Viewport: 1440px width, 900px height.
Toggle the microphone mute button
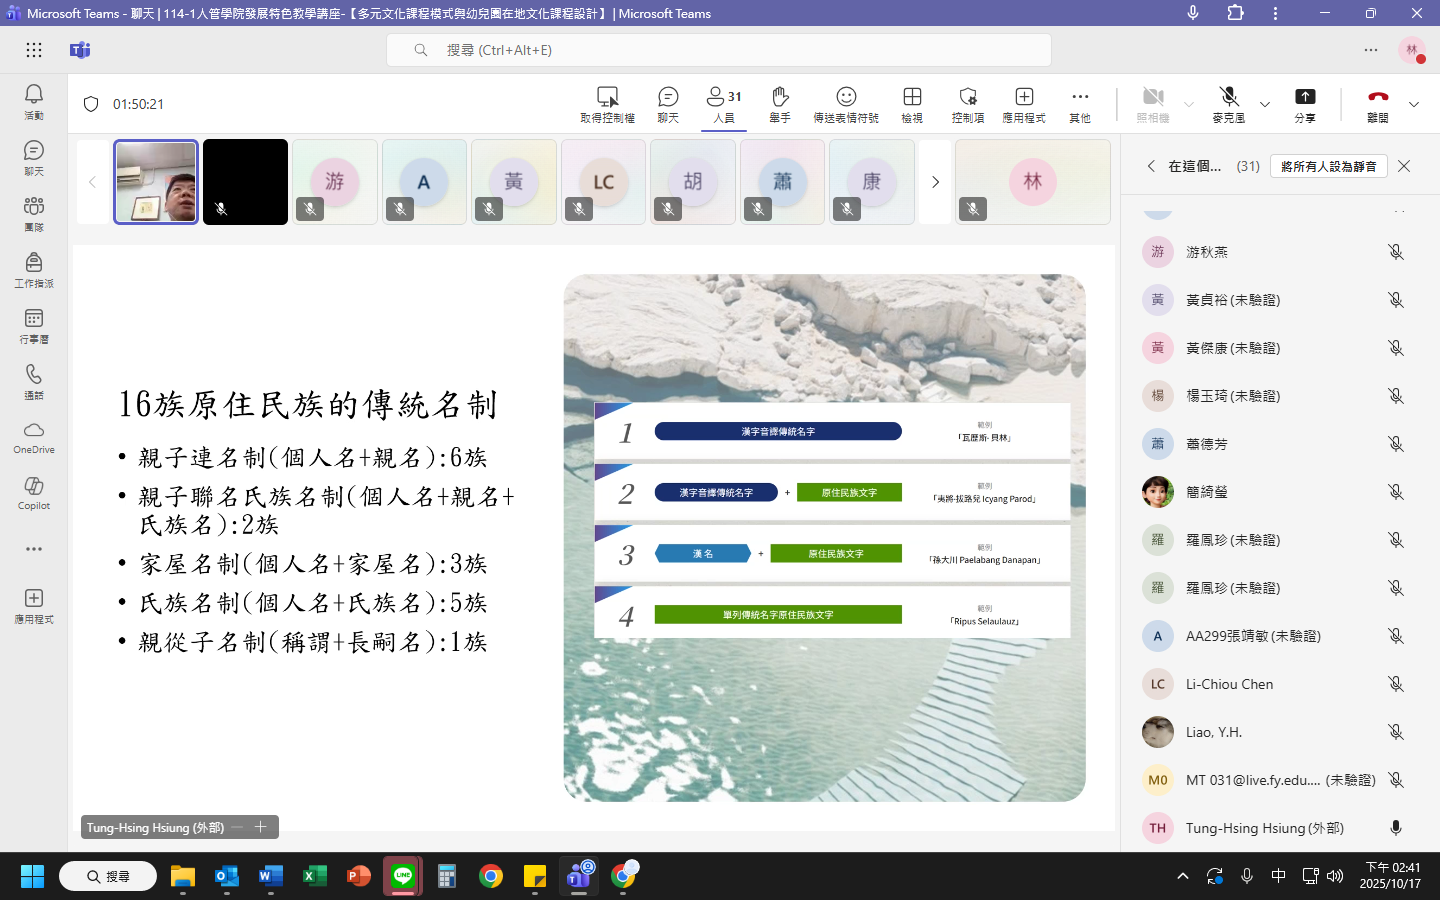coord(1229,103)
